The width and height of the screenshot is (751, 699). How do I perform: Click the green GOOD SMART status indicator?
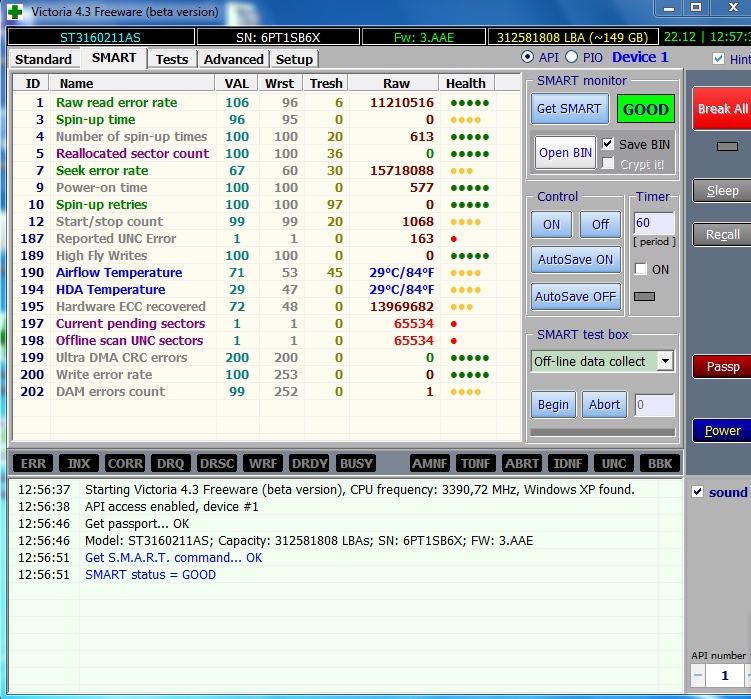click(646, 109)
